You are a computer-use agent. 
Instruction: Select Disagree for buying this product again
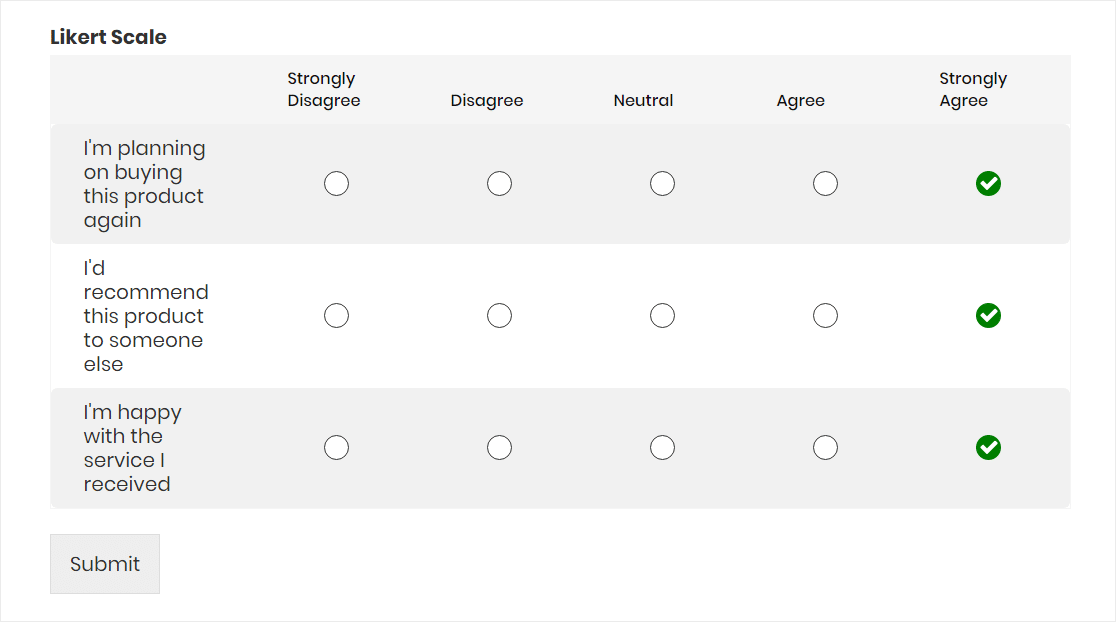click(499, 183)
